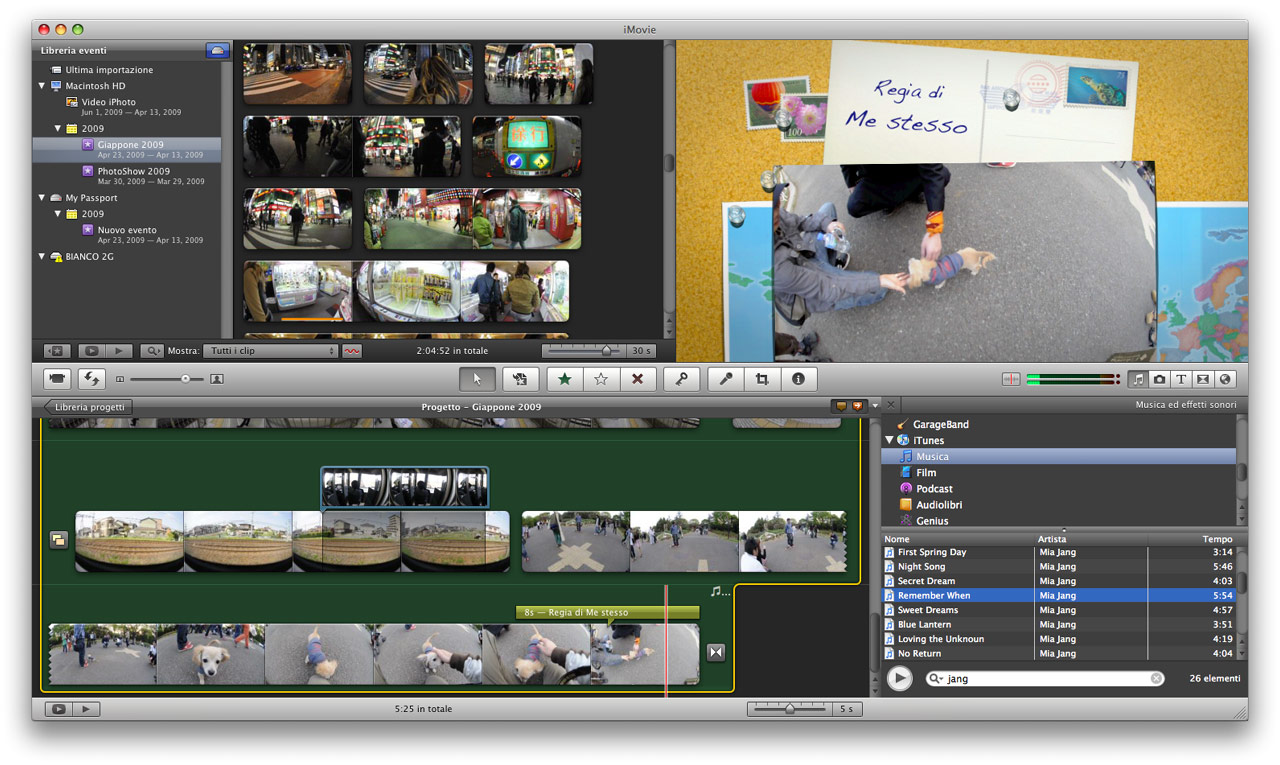Open the photo browser camera icon
Image resolution: width=1280 pixels, height=765 pixels.
(x=1159, y=379)
